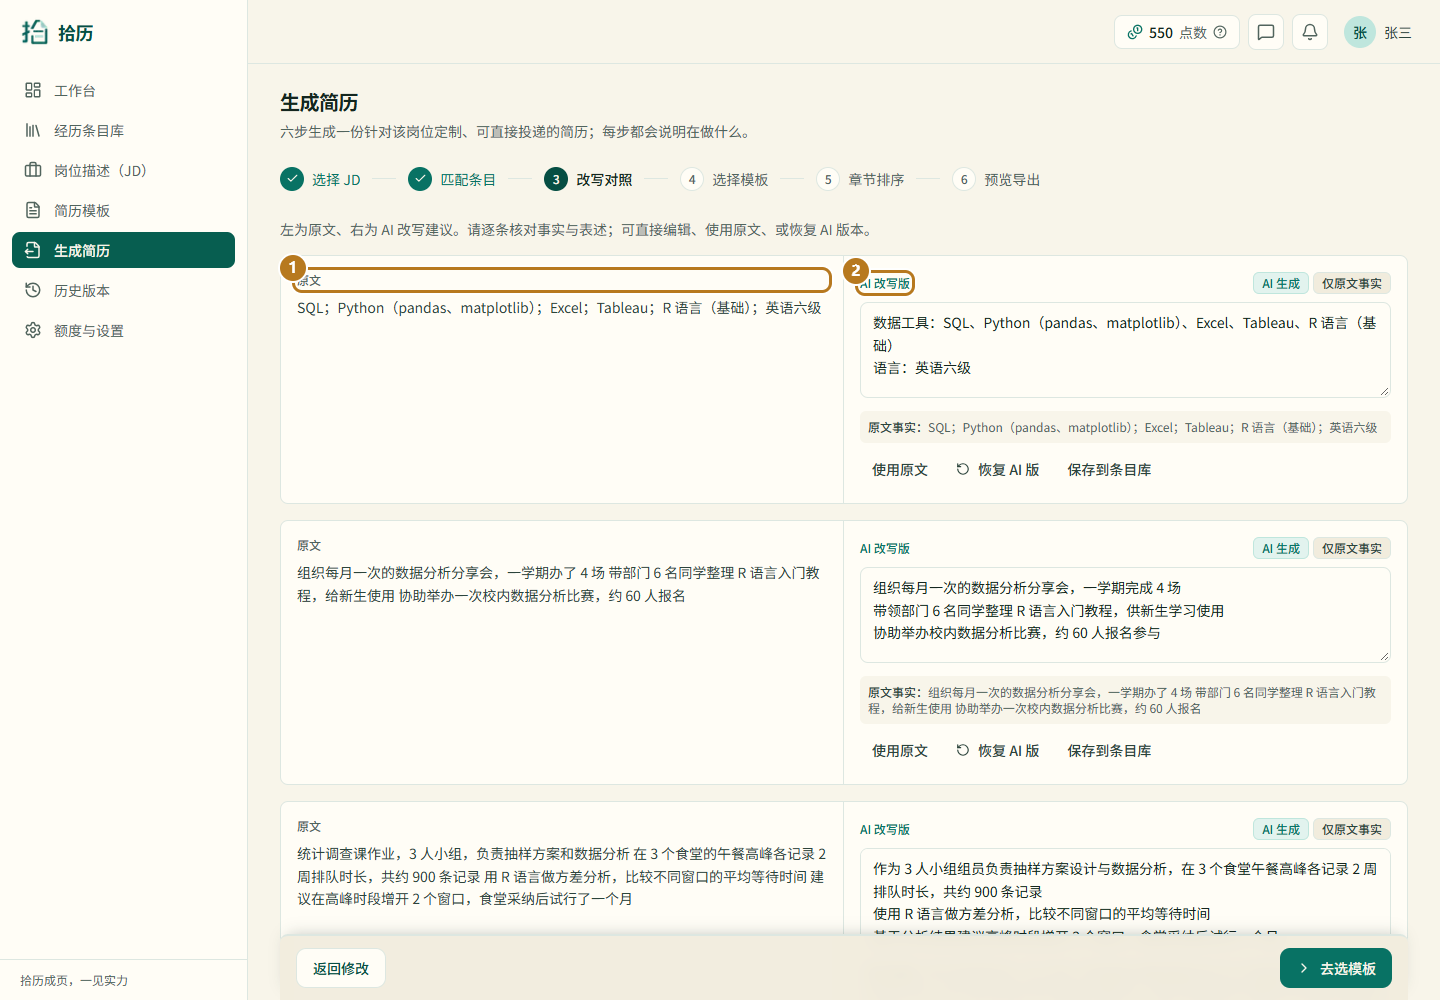Viewport: 1440px width, 1000px height.
Task: Jump to step 5 章节排序
Action: click(860, 179)
